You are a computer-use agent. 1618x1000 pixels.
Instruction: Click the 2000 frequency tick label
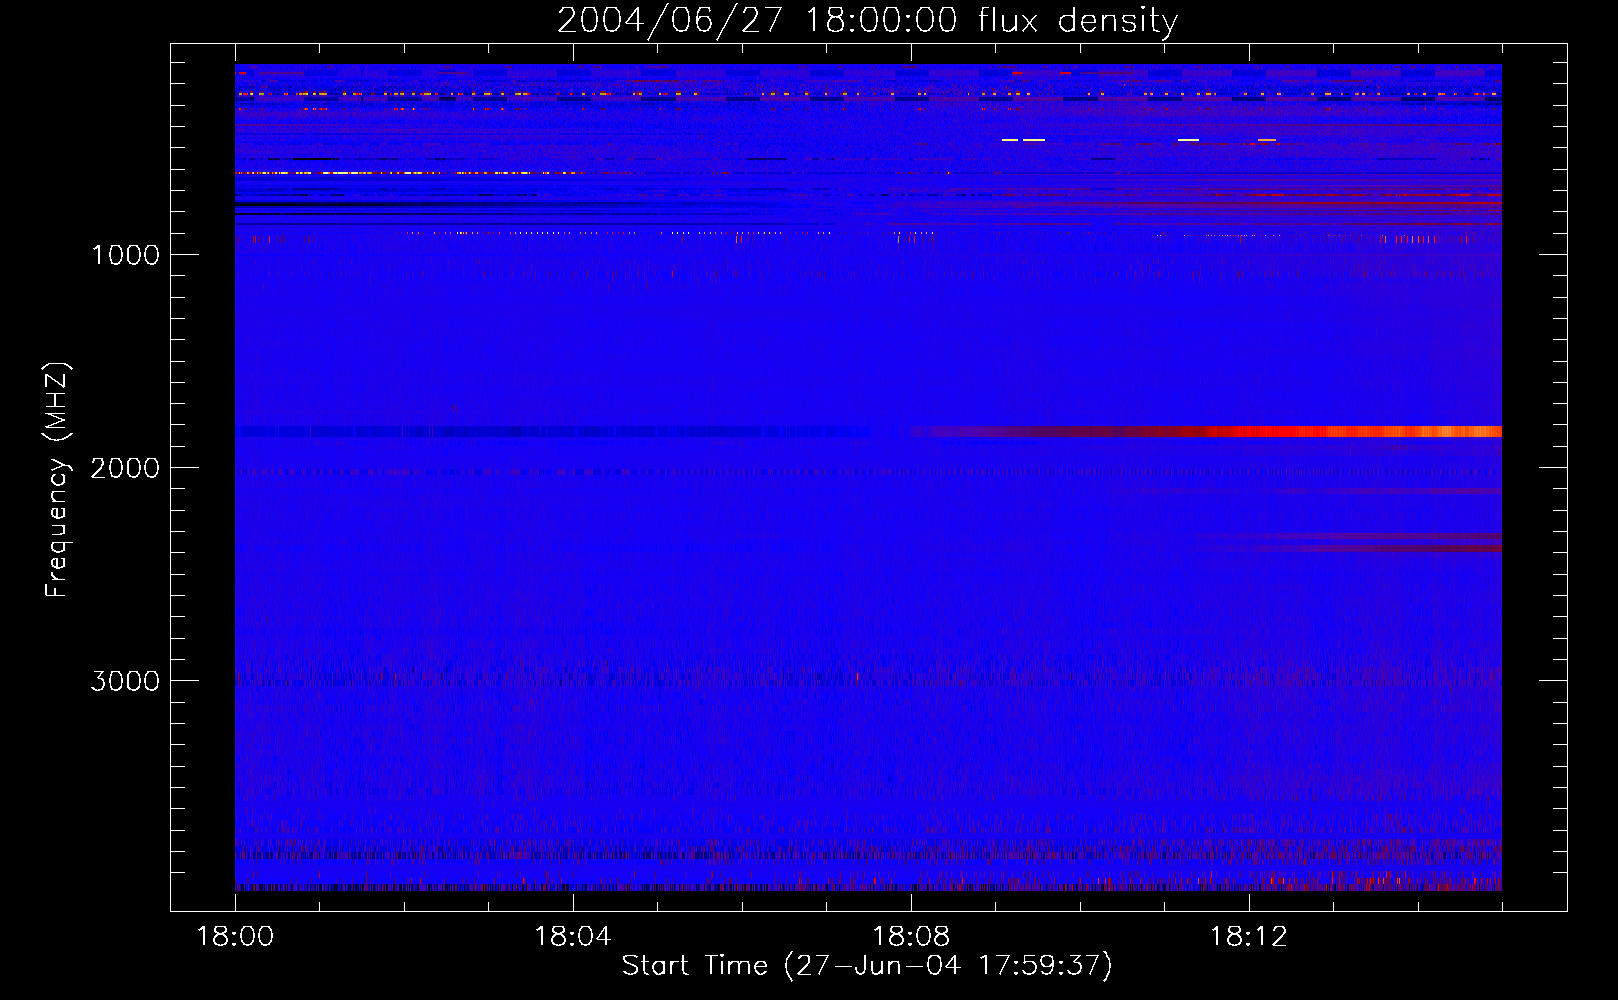pos(125,468)
